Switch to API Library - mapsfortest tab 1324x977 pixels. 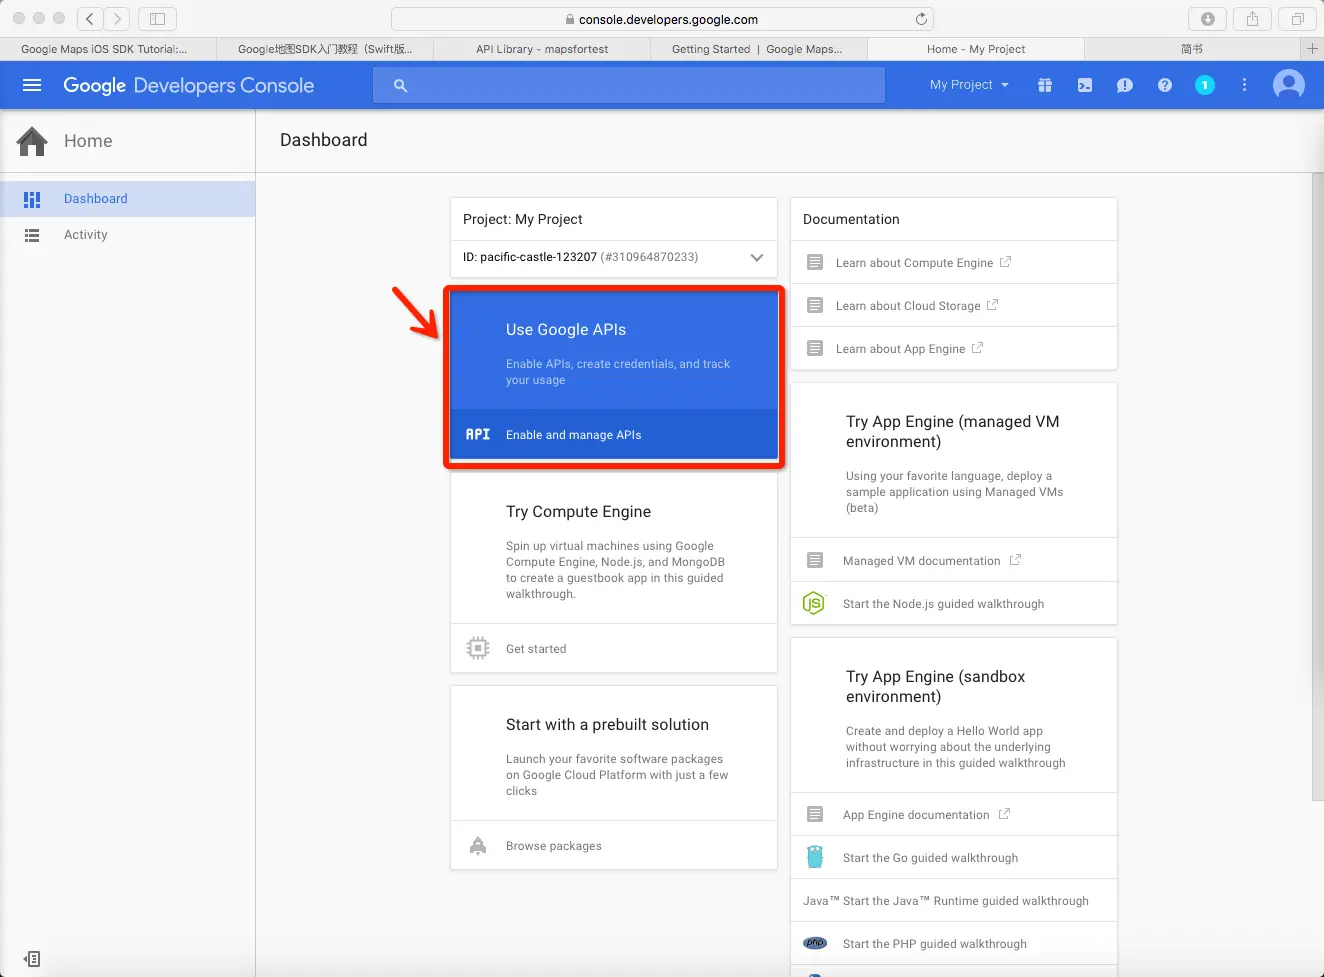click(x=542, y=48)
